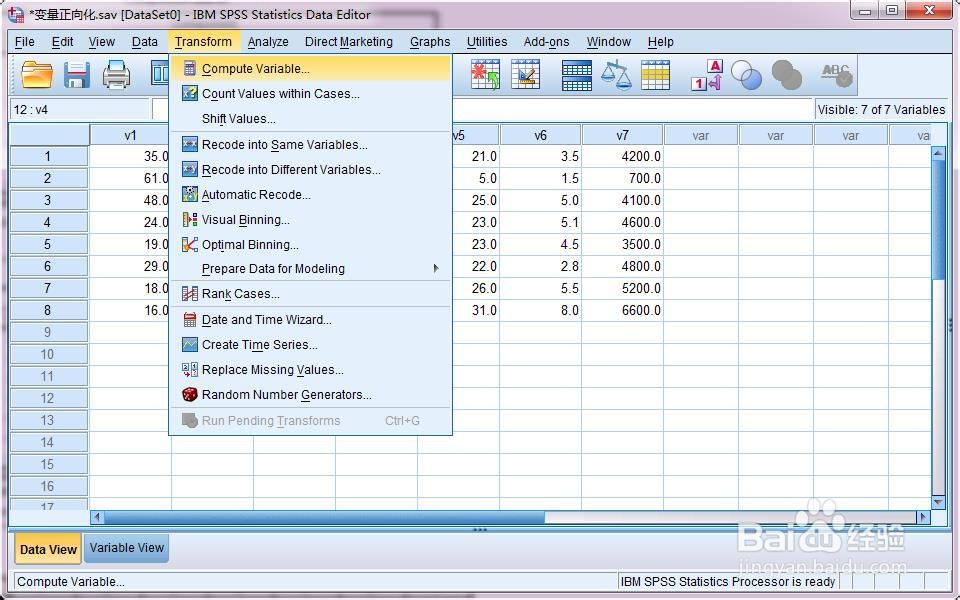The image size is (960, 600).
Task: Click the Show All Variables gray icon
Action: 787,75
